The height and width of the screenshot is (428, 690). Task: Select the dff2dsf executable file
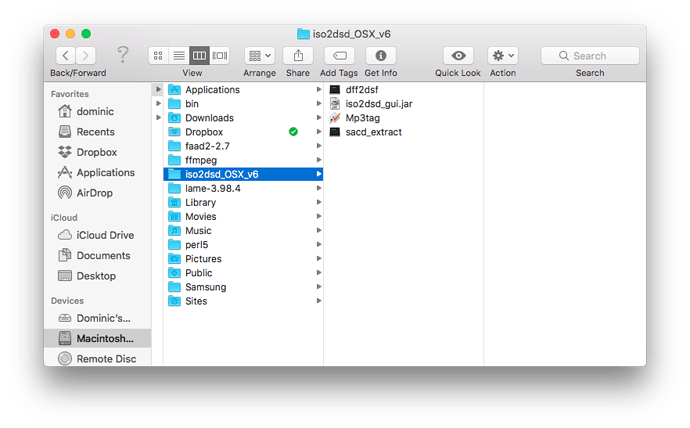[404, 90]
